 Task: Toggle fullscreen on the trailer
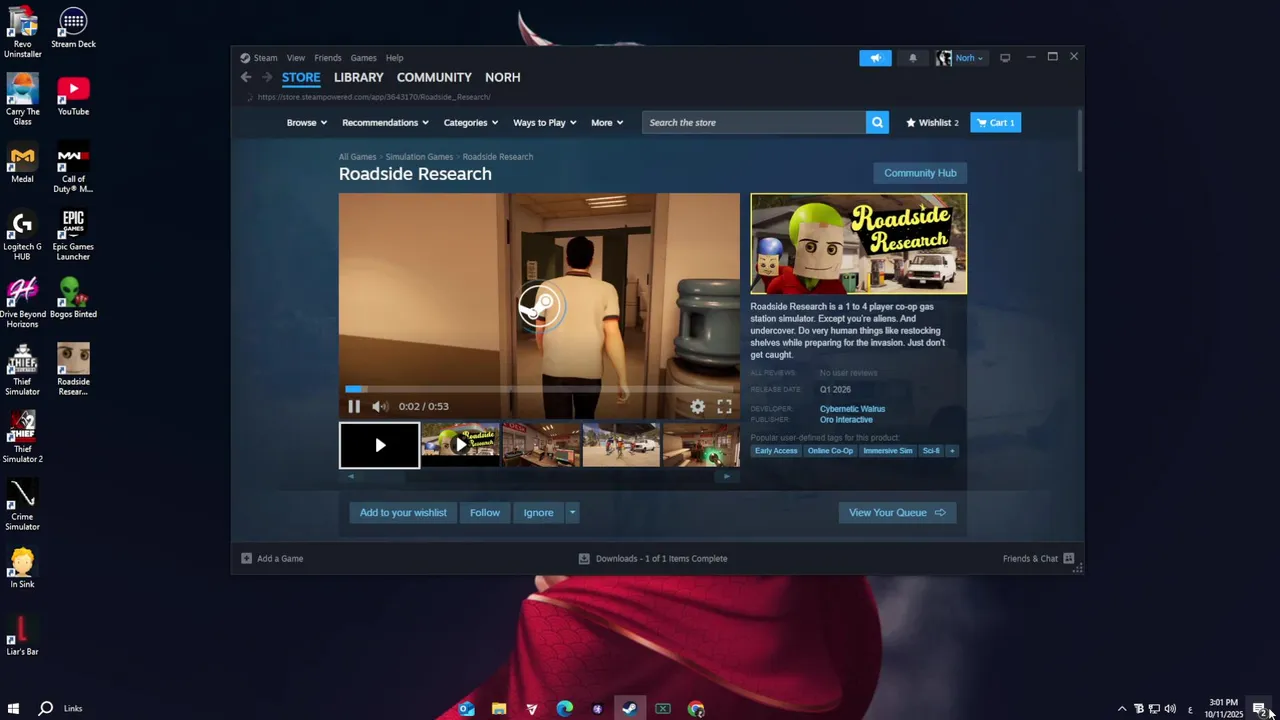pyautogui.click(x=724, y=406)
